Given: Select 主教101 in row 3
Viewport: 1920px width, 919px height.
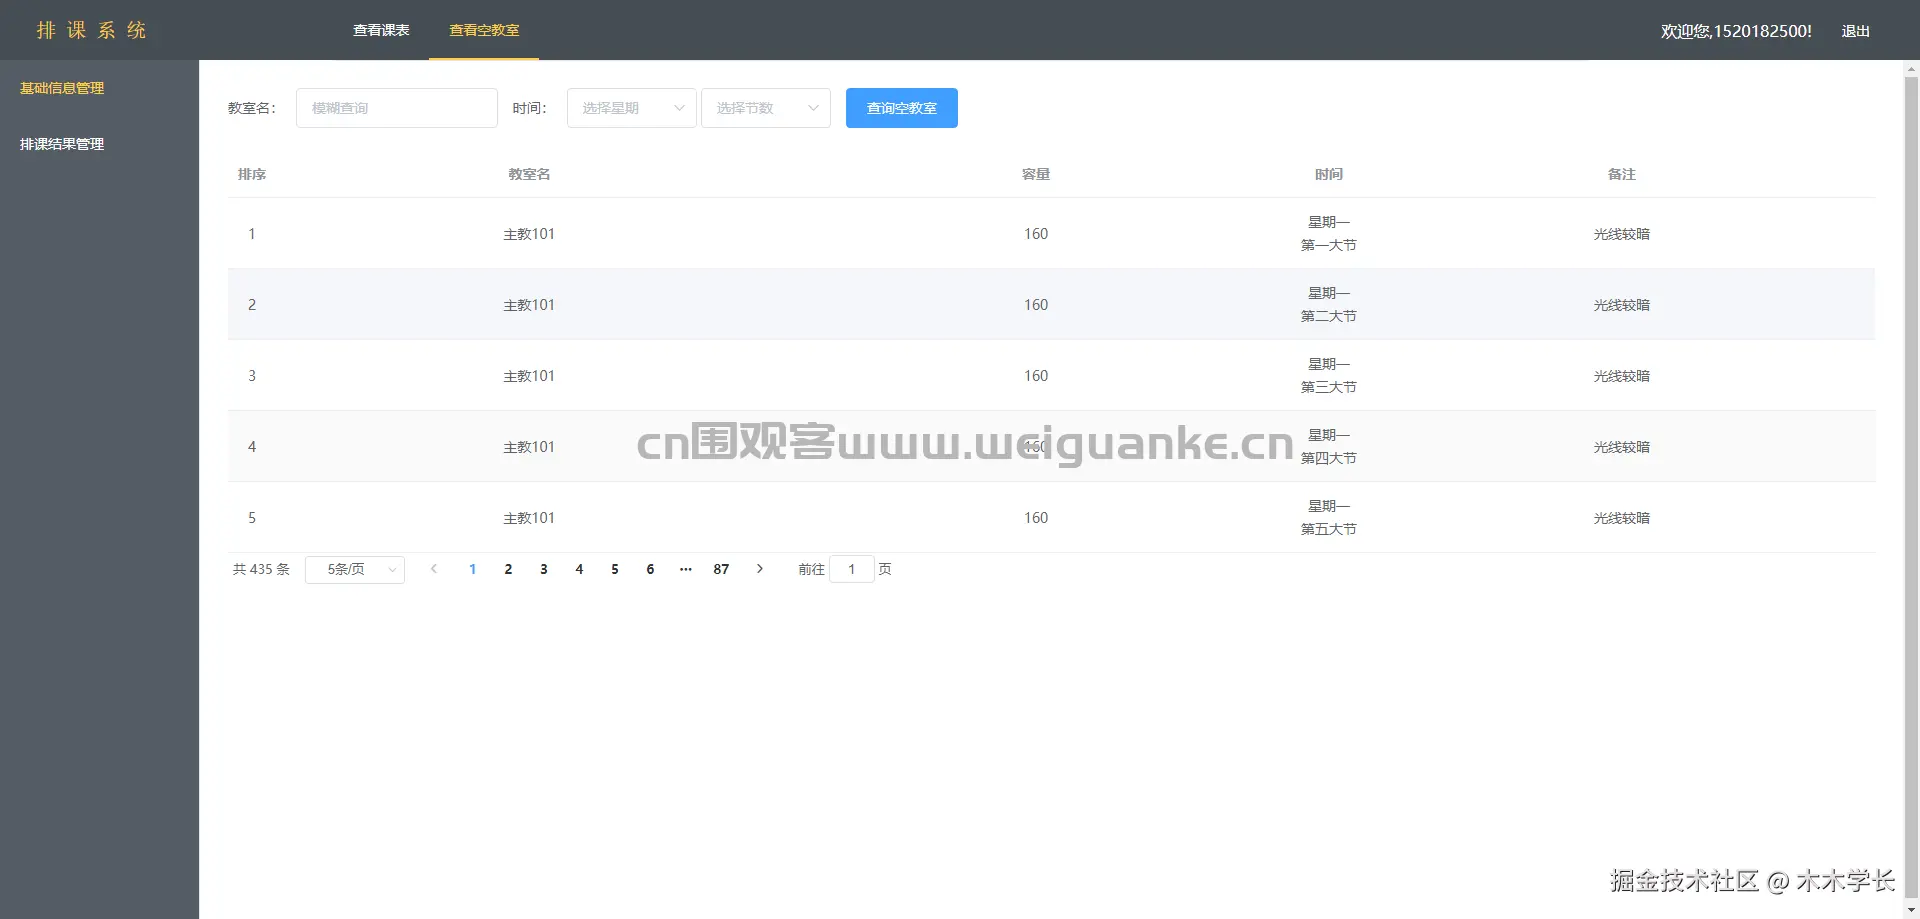Looking at the screenshot, I should coord(529,376).
